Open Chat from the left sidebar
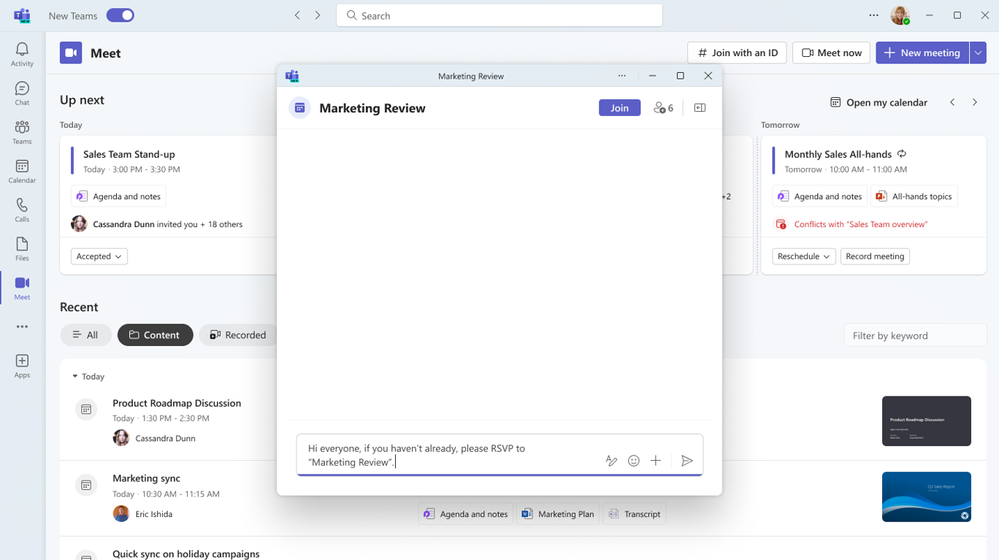 click(x=22, y=93)
